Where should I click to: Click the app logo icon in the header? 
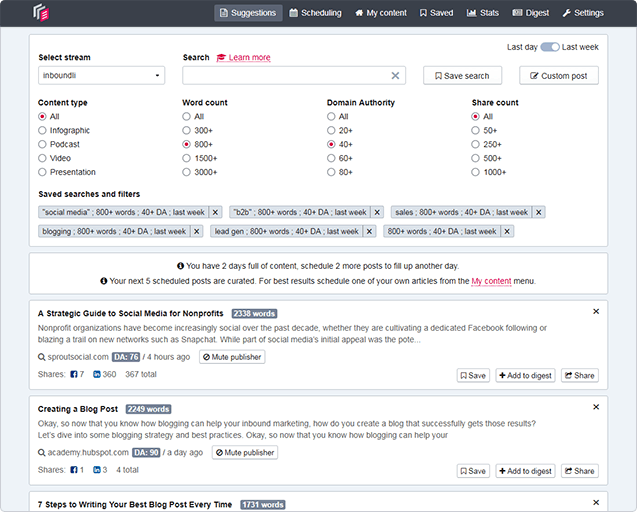click(41, 13)
